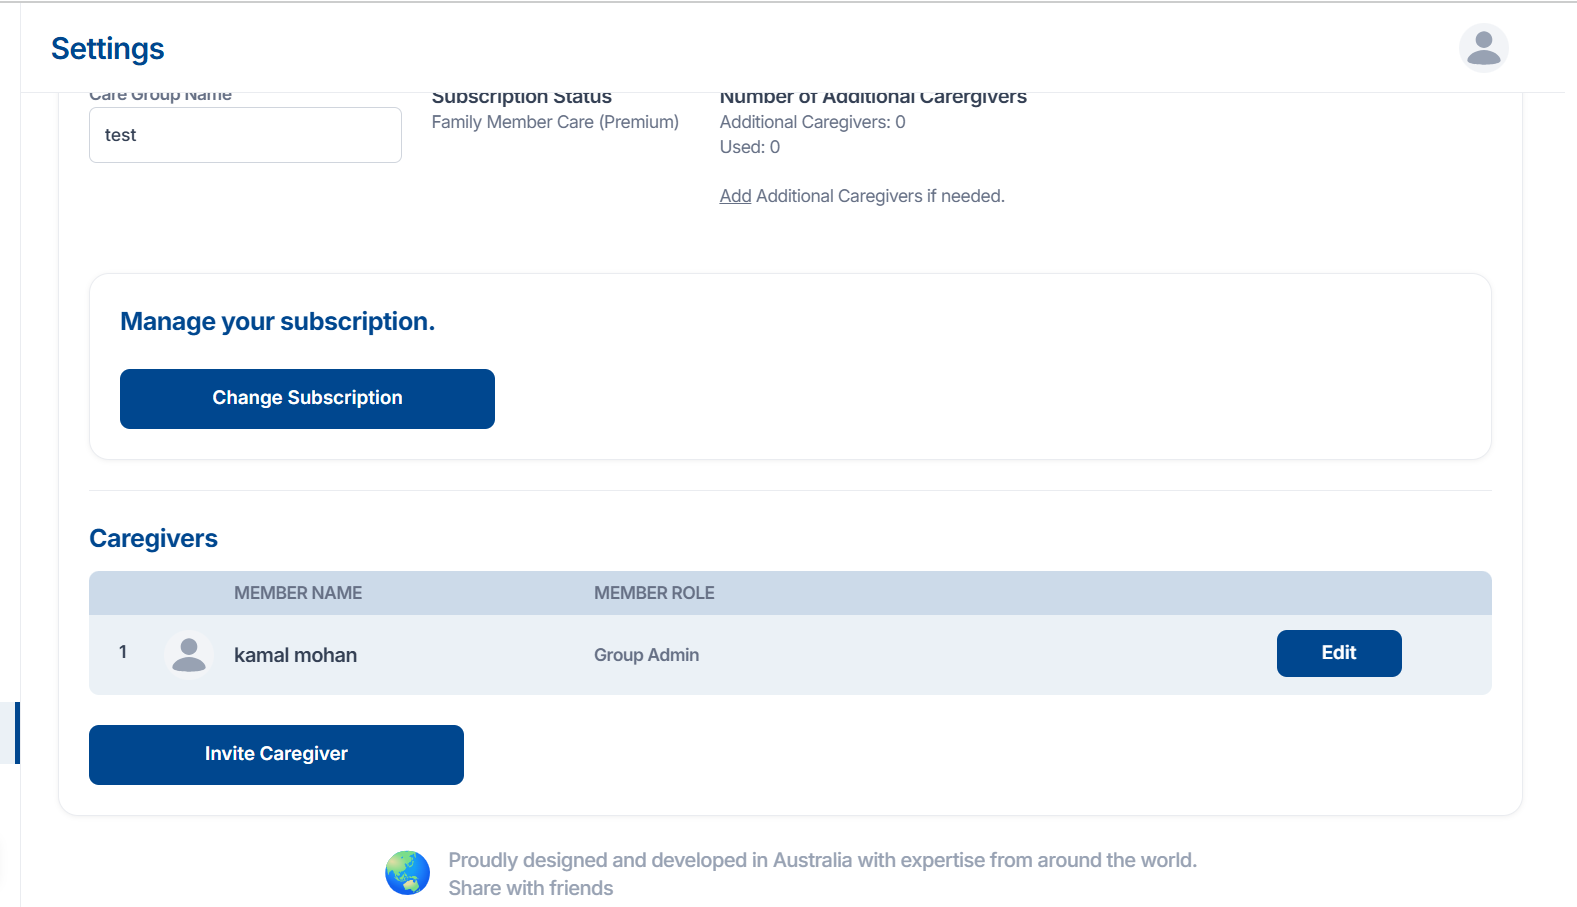Follow the Add additional caregivers link
Viewport: 1577px width, 907px height.
(735, 196)
